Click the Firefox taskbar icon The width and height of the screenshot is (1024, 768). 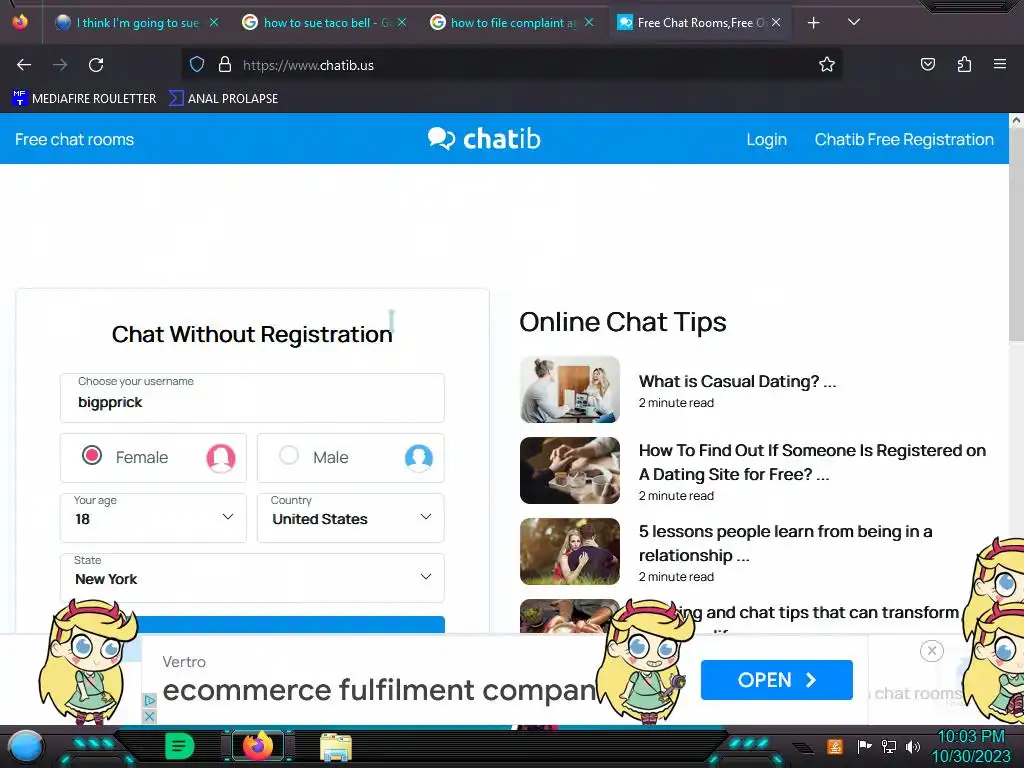(x=257, y=746)
